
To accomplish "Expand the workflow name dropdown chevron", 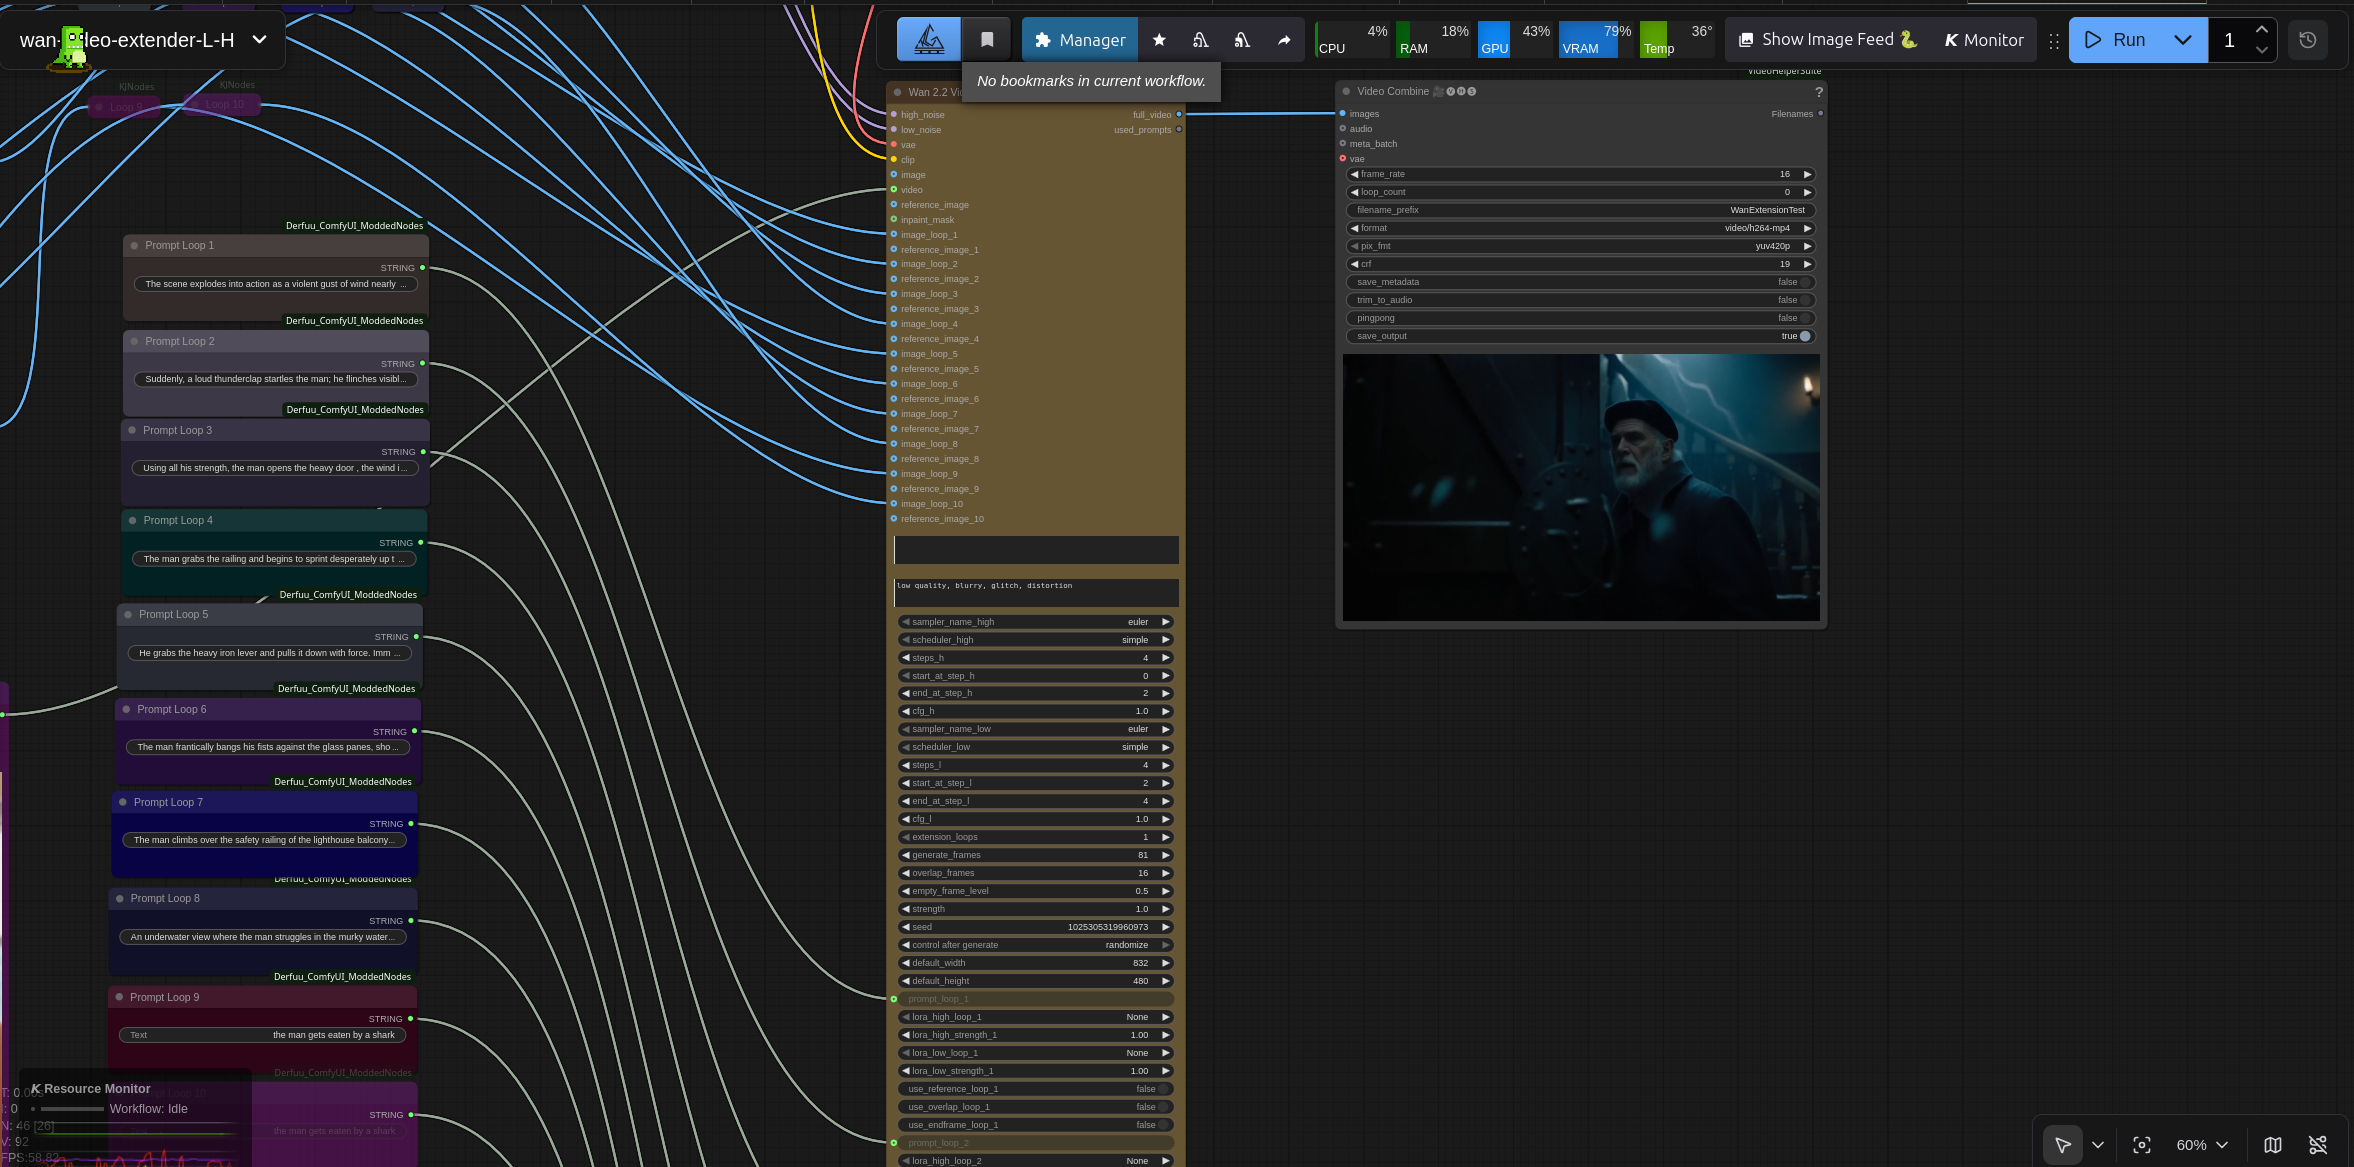I will click(259, 40).
